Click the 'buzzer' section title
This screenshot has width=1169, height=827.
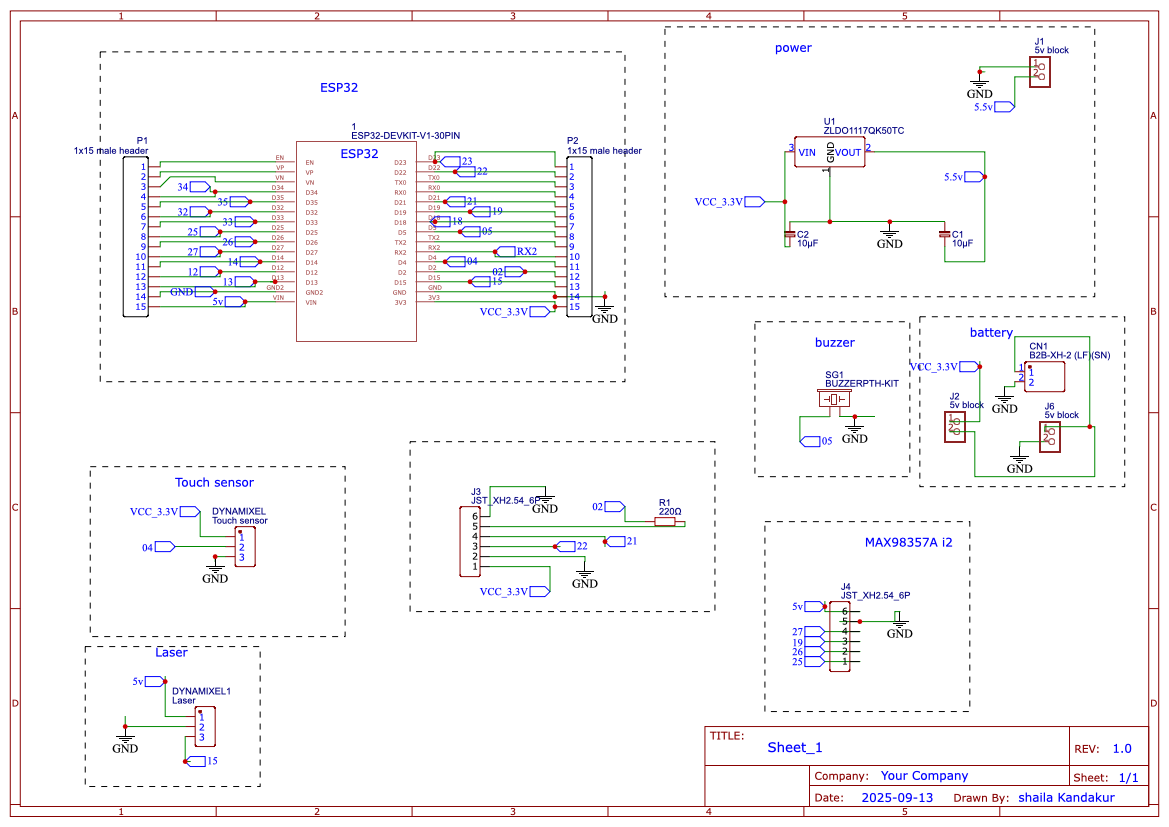coord(835,343)
